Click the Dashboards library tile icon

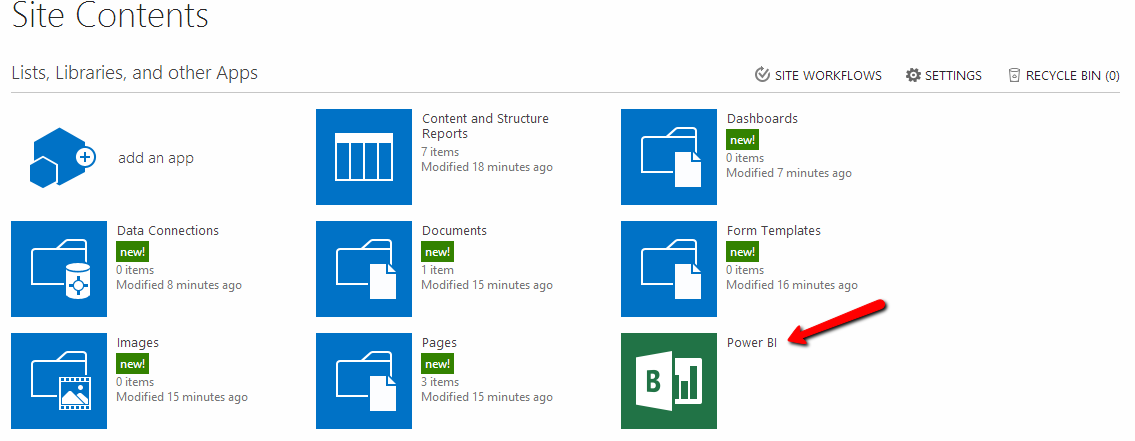pyautogui.click(x=669, y=157)
